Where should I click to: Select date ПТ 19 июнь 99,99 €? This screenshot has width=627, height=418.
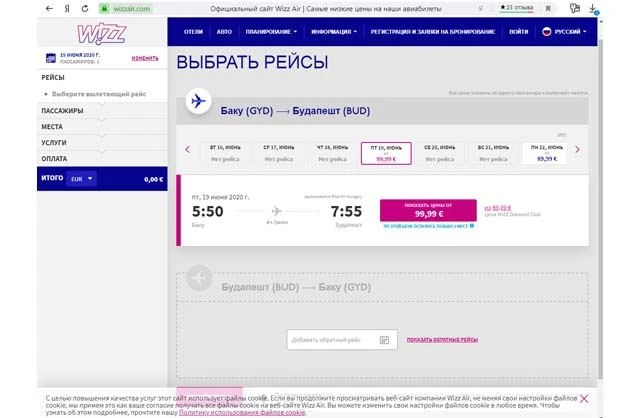pos(386,153)
